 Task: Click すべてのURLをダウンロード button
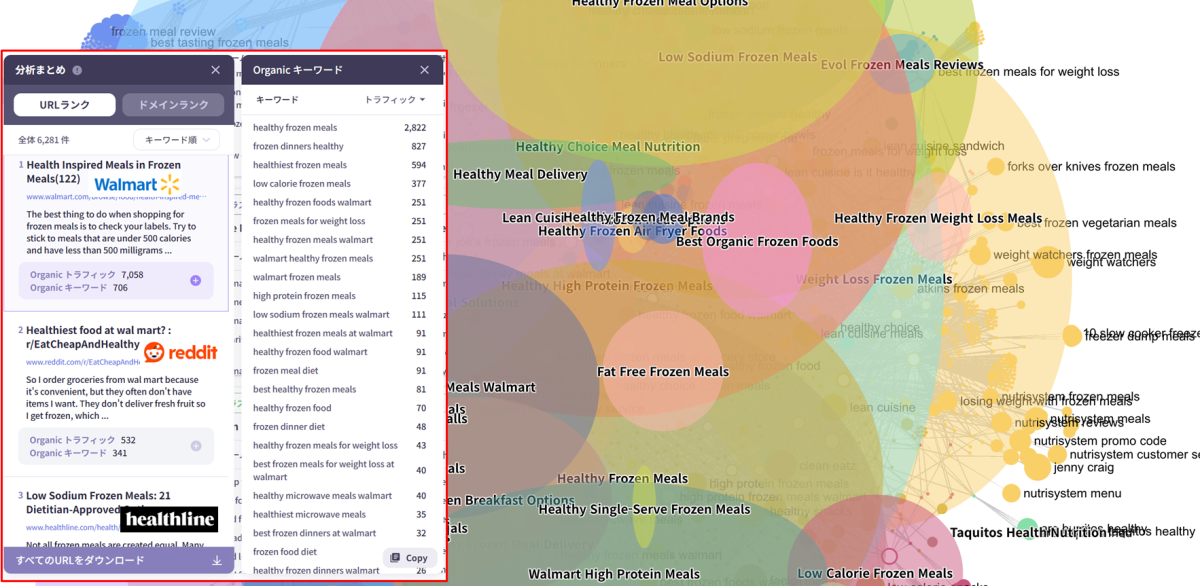click(119, 561)
